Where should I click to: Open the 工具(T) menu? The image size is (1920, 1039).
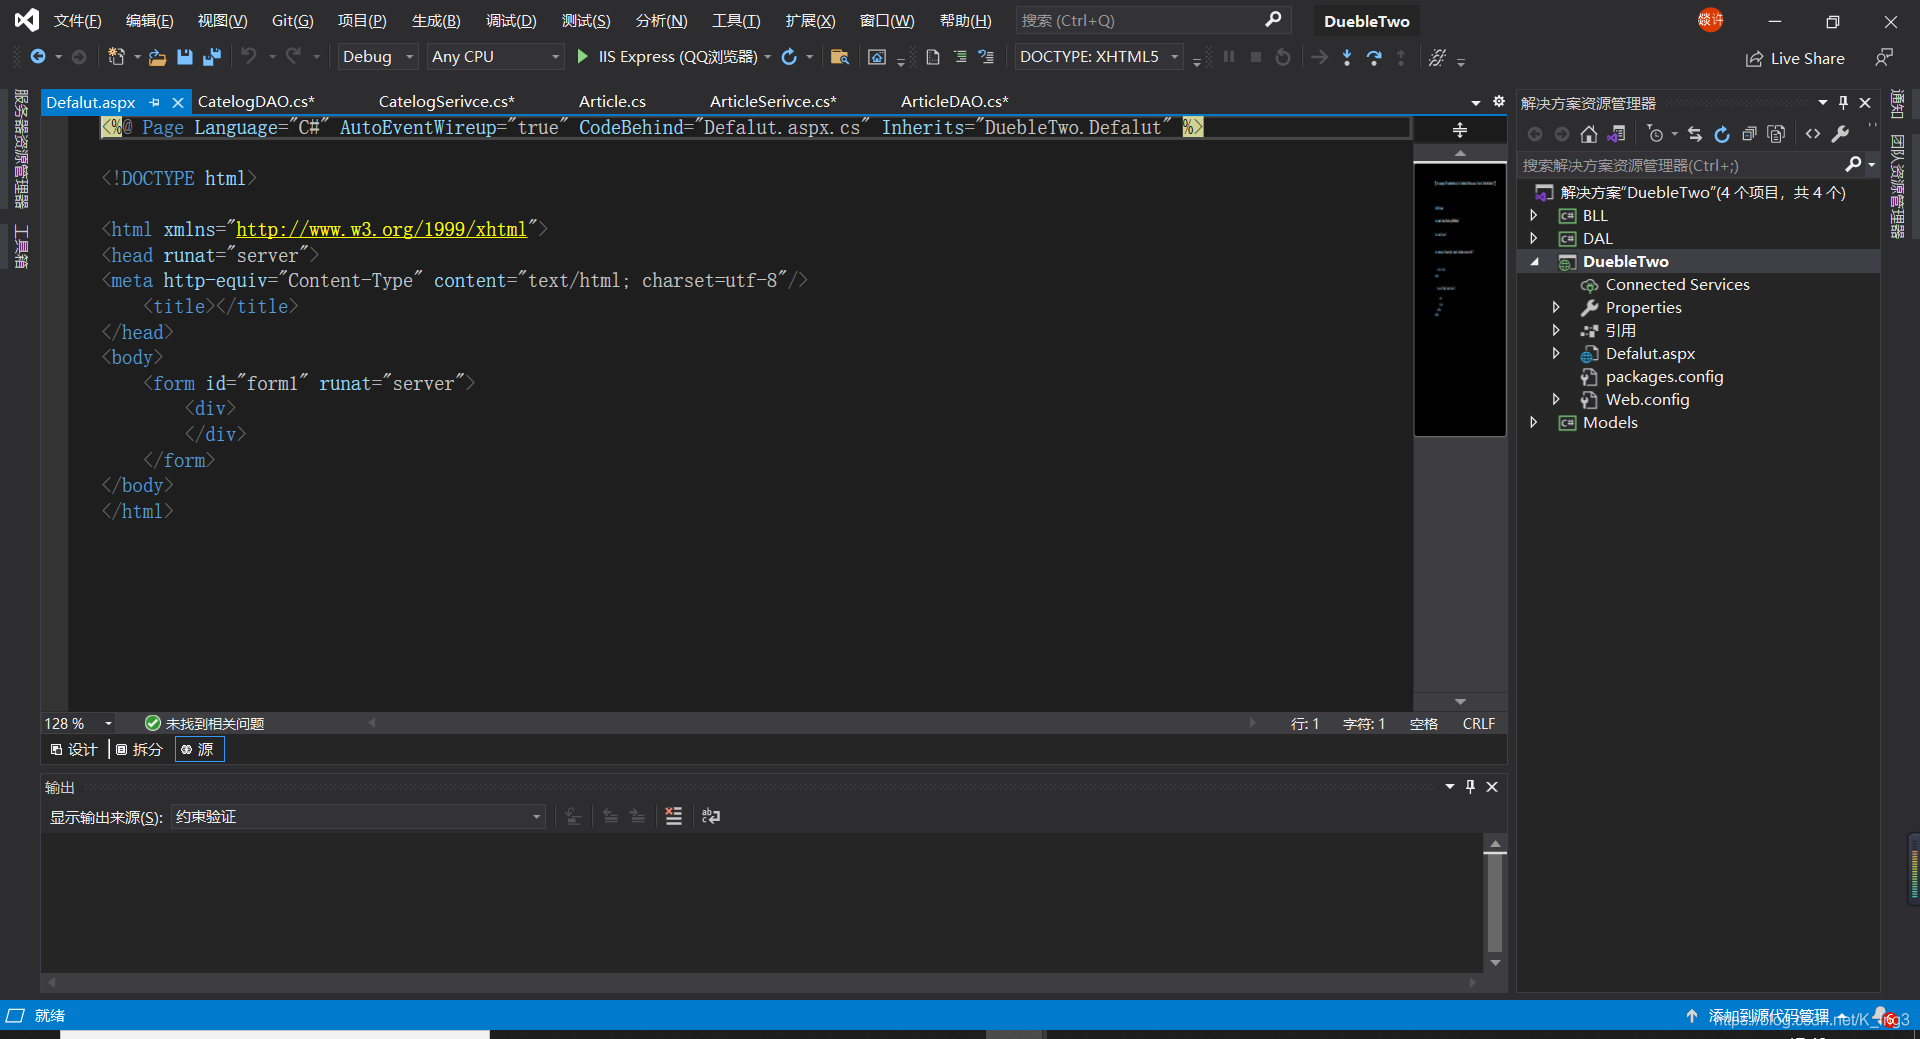pos(735,21)
